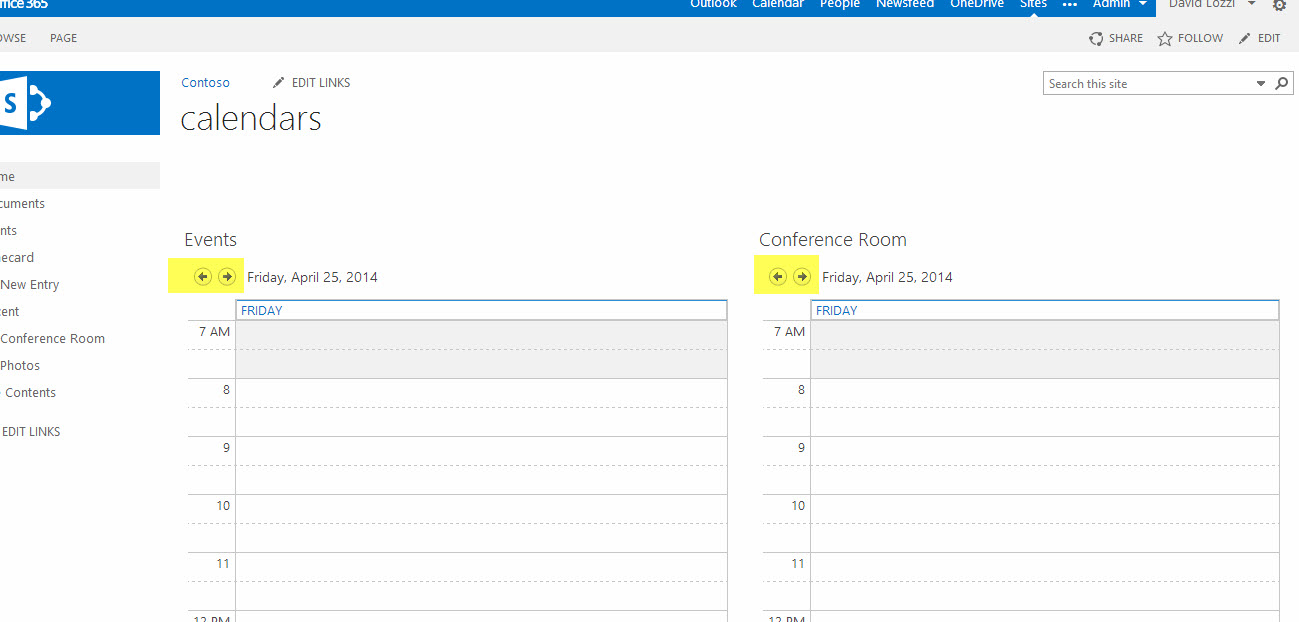Viewport: 1299px width, 622px height.
Task: Click the search magnifier icon
Action: (x=1282, y=84)
